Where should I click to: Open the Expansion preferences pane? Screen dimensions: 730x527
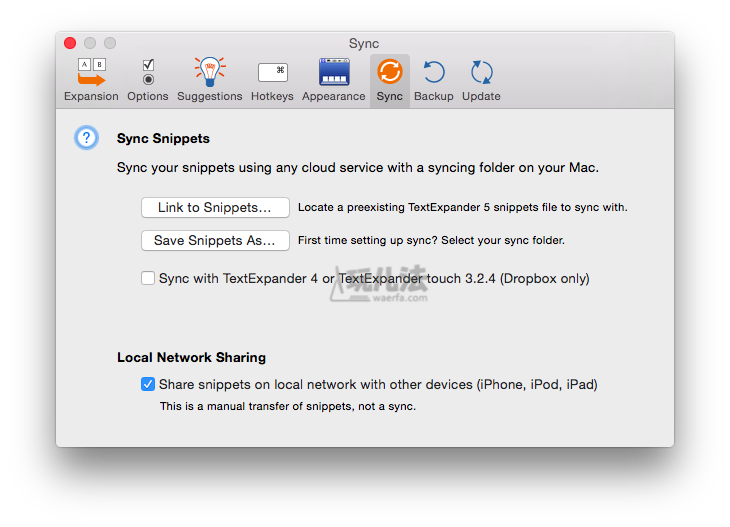click(91, 80)
